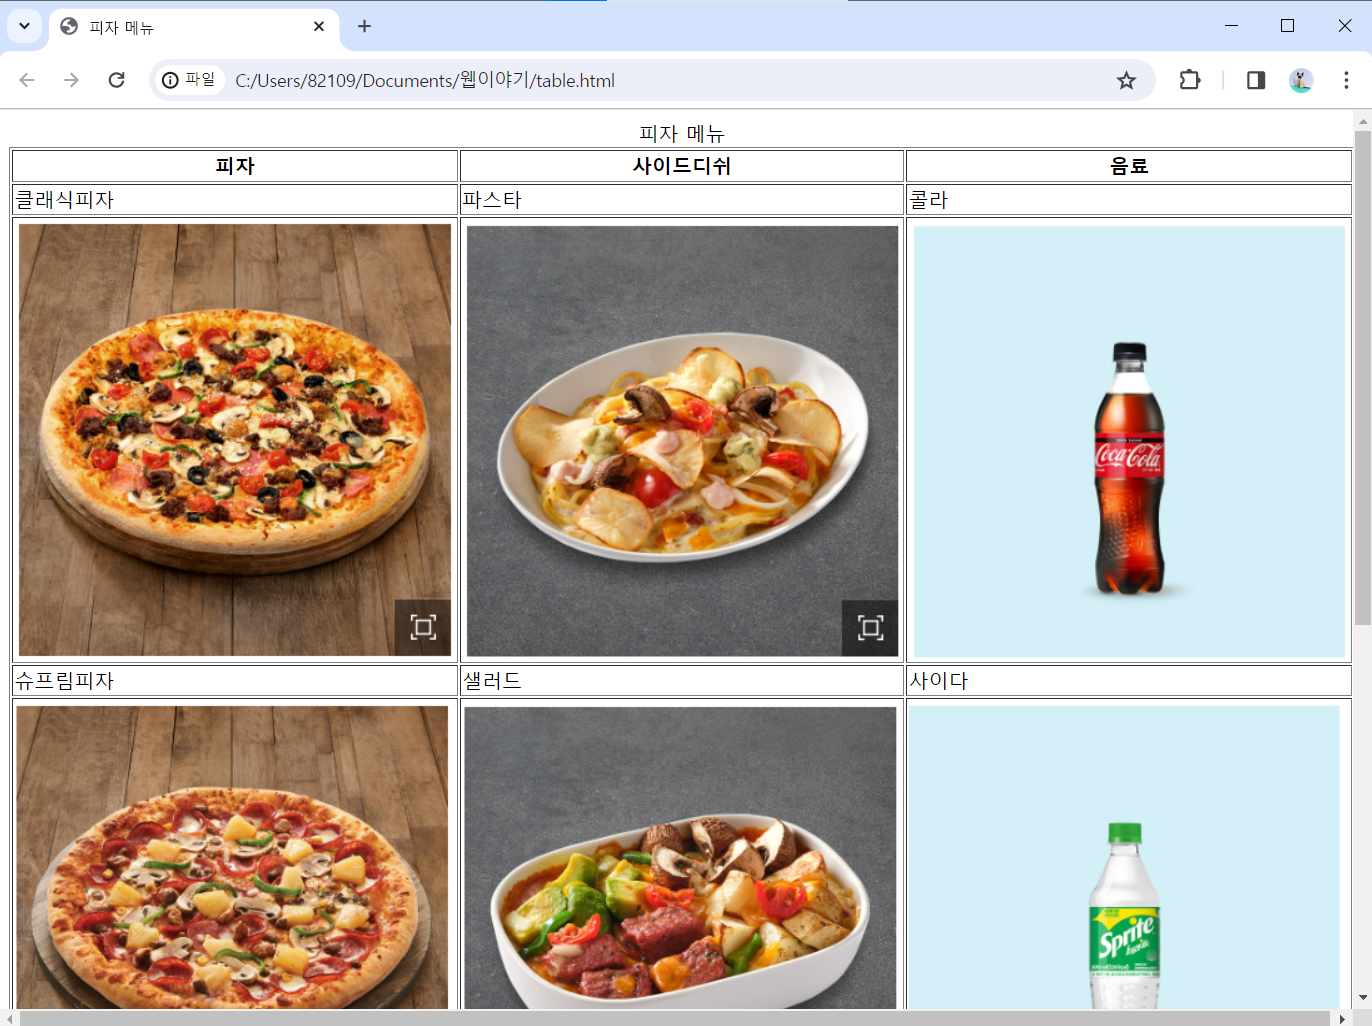
Task: Toggle the browser side panel icon
Action: [1256, 80]
